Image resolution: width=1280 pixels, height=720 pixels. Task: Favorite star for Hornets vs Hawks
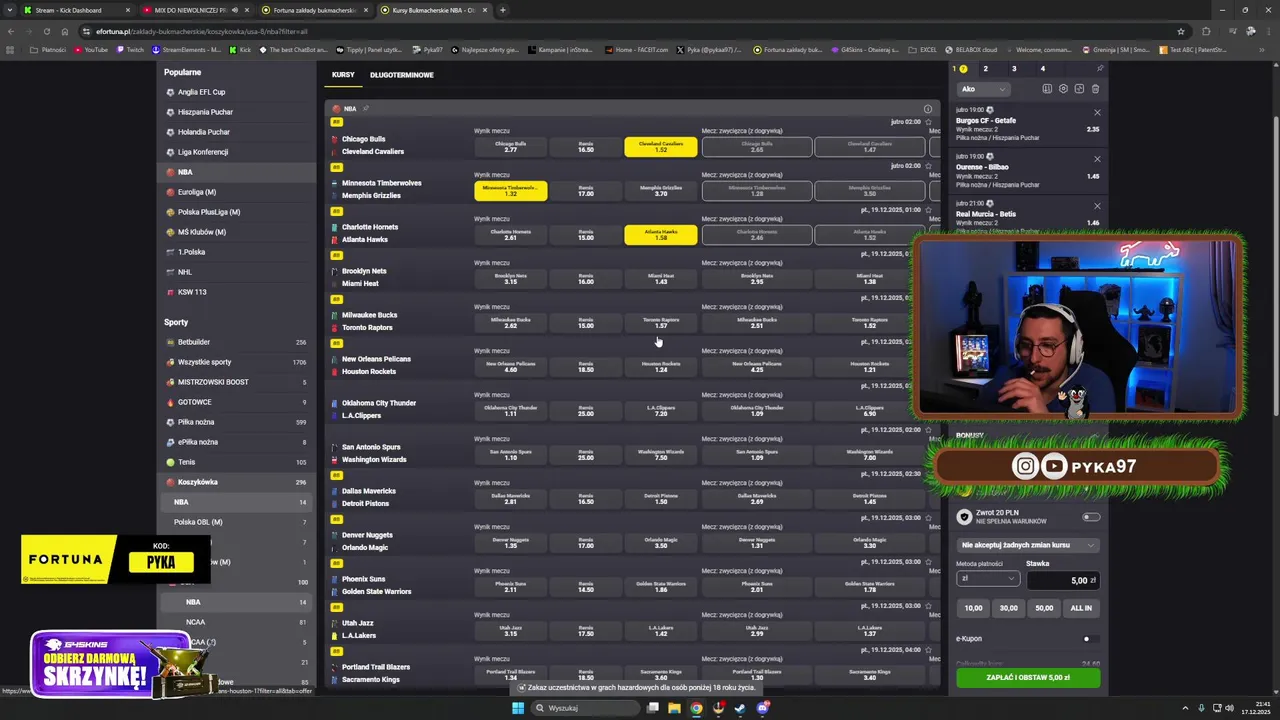928,210
